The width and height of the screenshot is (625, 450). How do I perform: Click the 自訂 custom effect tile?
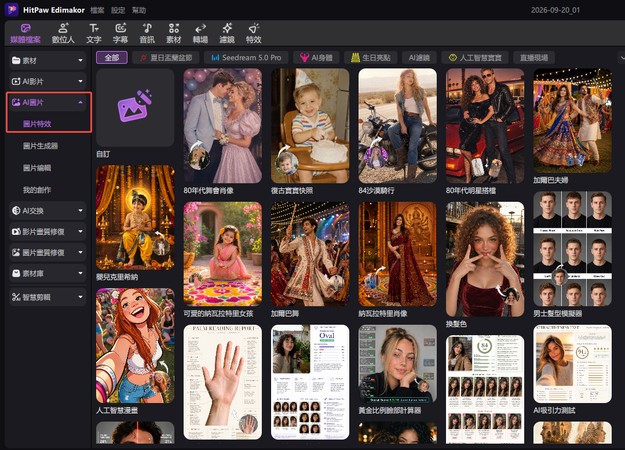coord(135,108)
